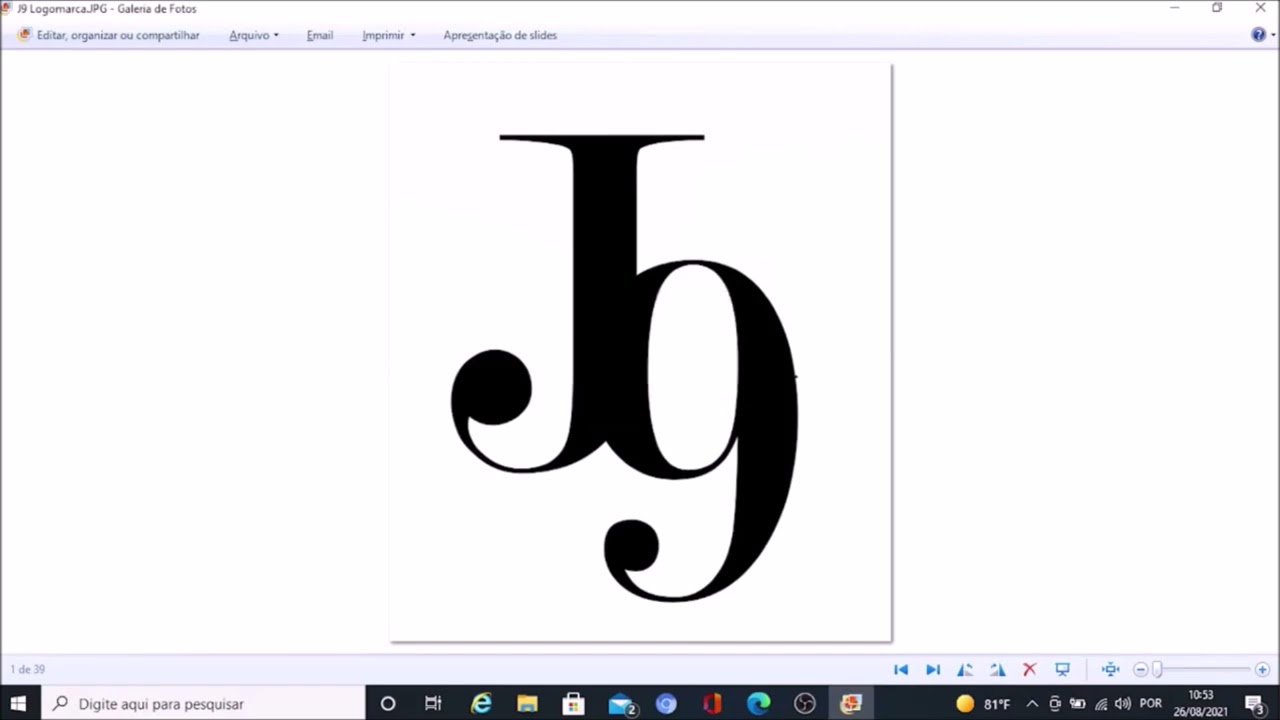This screenshot has width=1280, height=720.
Task: Open Cortana circle in taskbar
Action: (388, 704)
